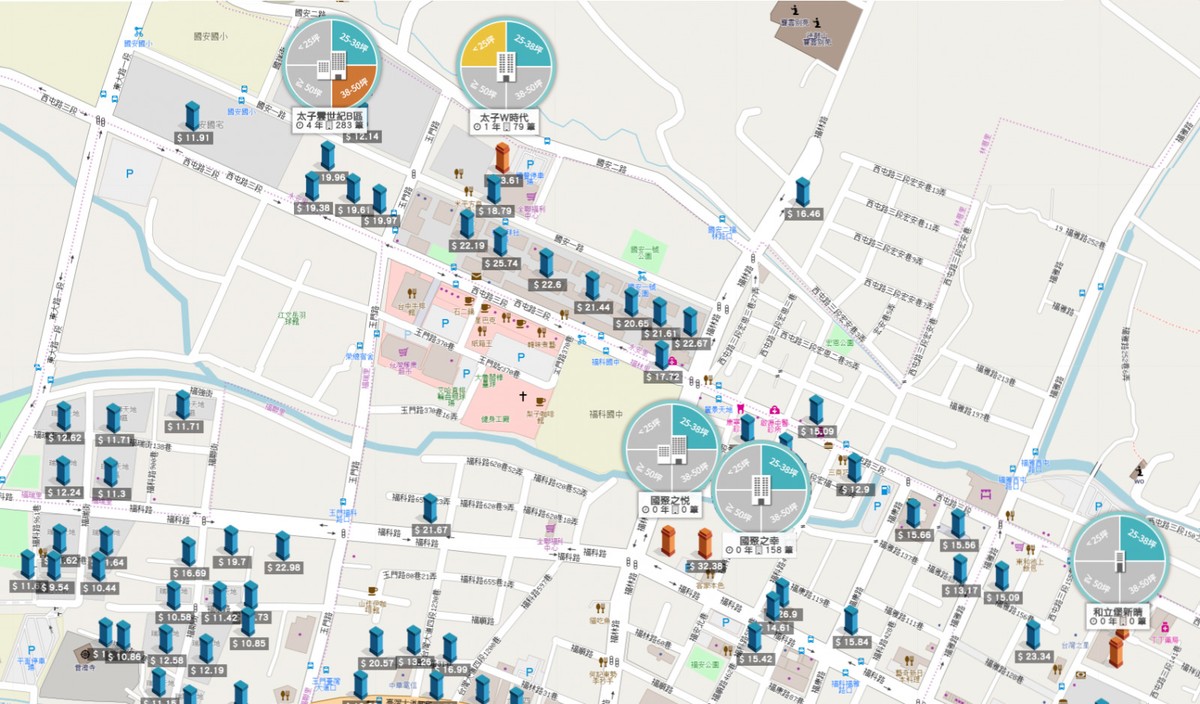The image size is (1200, 704).
Task: Click the $10.44 price tag
Action: tap(99, 588)
